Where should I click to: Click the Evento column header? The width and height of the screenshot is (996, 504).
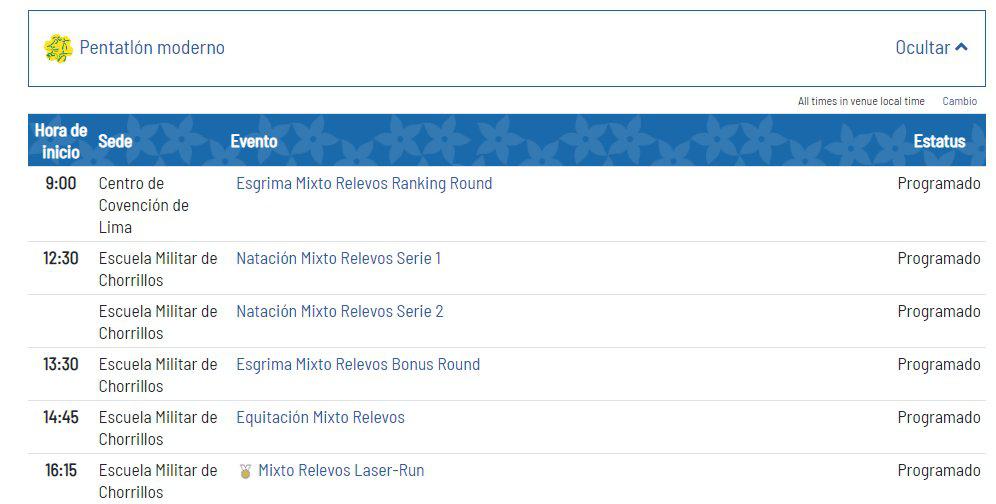pyautogui.click(x=254, y=141)
